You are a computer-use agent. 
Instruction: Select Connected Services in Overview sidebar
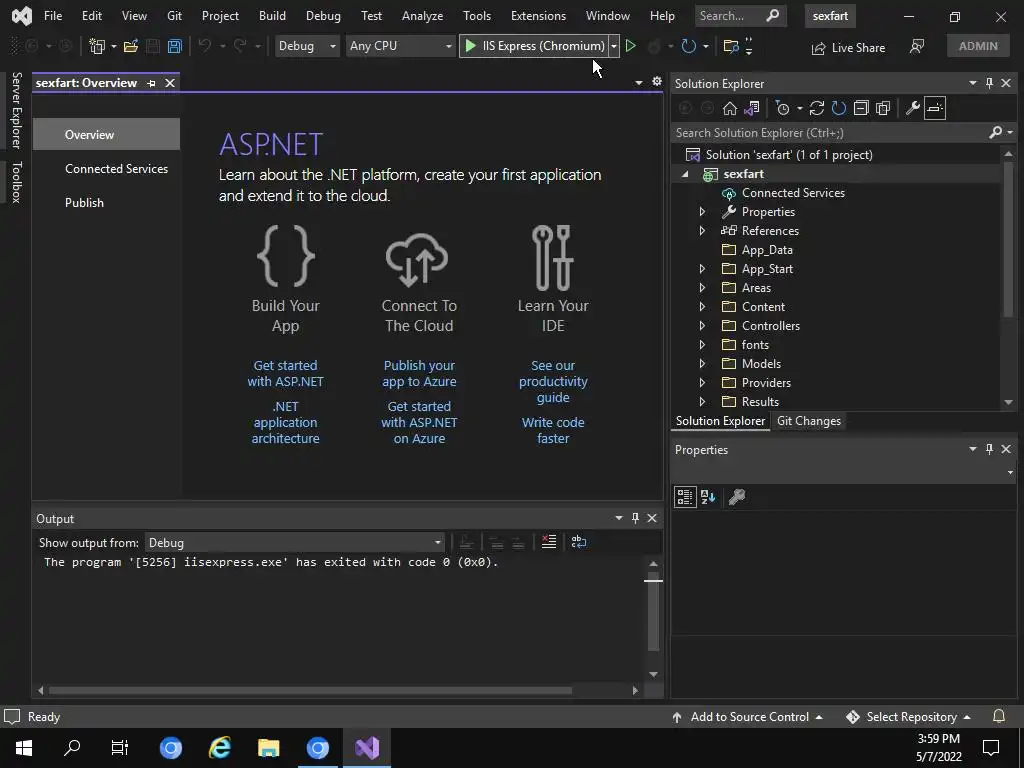pos(116,168)
